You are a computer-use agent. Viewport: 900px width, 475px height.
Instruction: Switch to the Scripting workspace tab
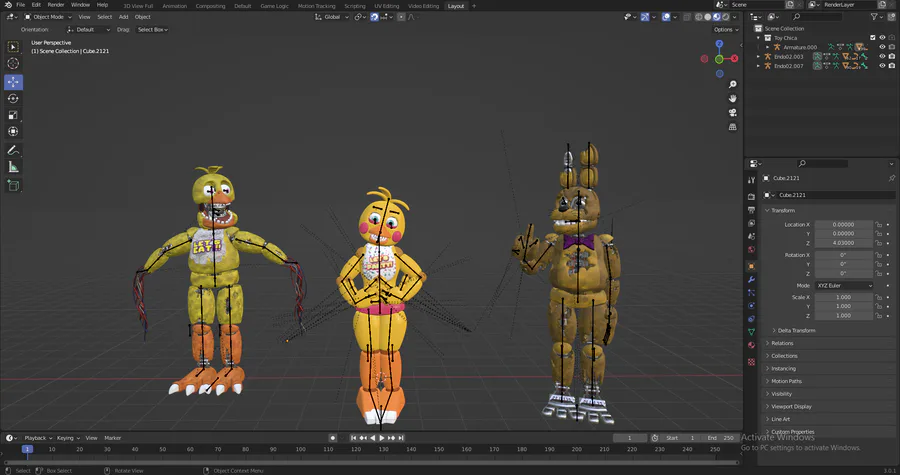355,6
